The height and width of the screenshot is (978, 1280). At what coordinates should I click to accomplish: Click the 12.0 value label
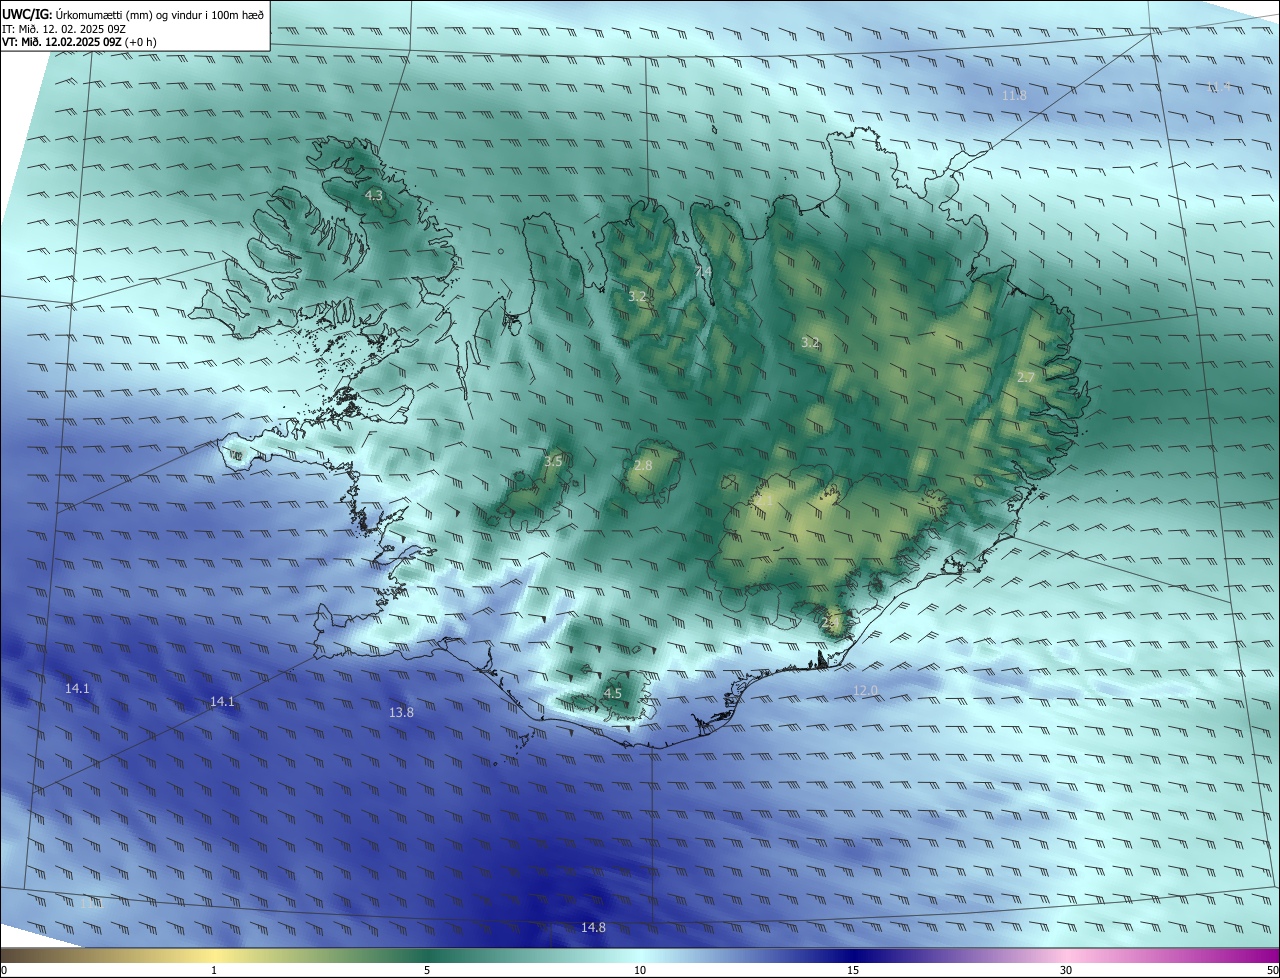(x=866, y=691)
